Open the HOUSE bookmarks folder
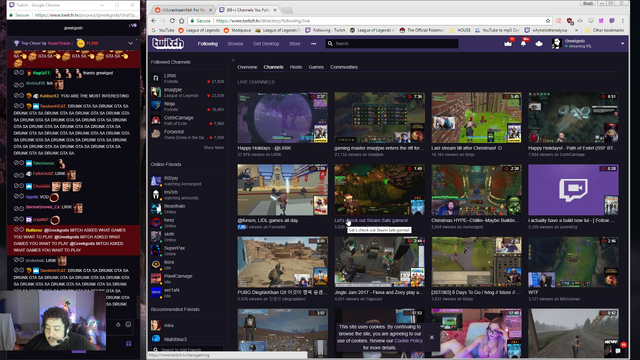640x360 pixels. click(460, 30)
